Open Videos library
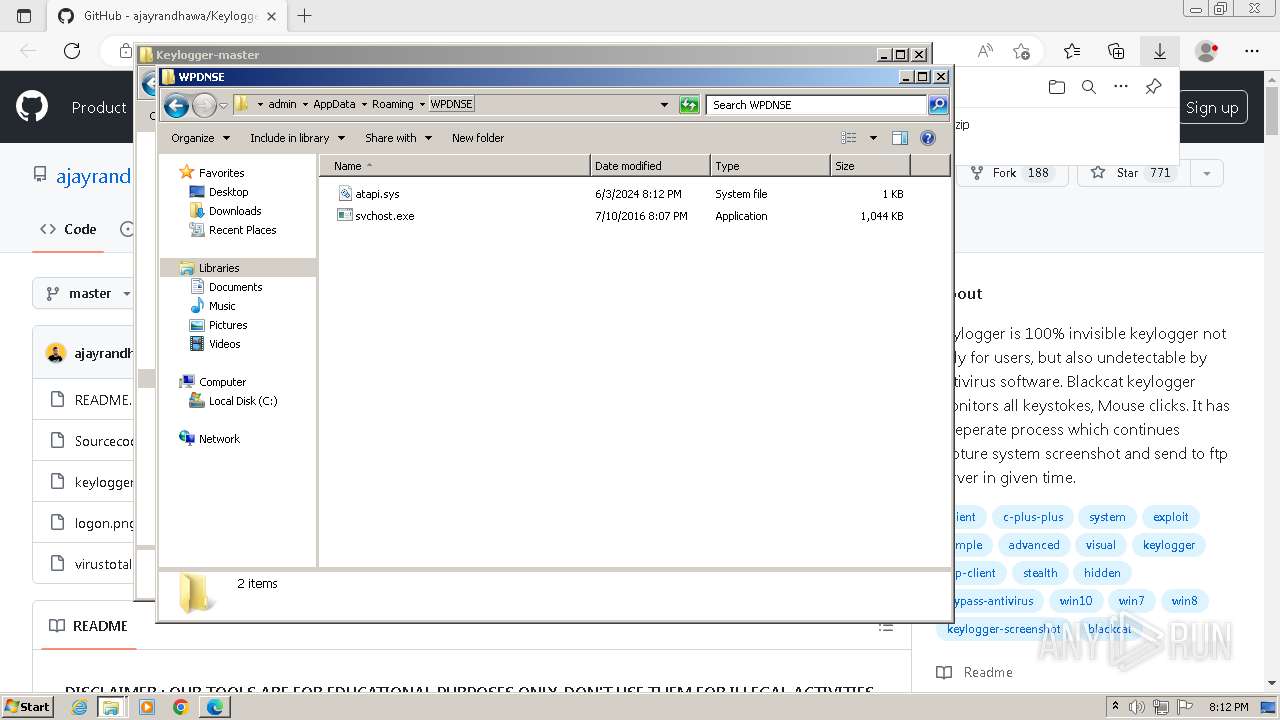 click(x=224, y=344)
